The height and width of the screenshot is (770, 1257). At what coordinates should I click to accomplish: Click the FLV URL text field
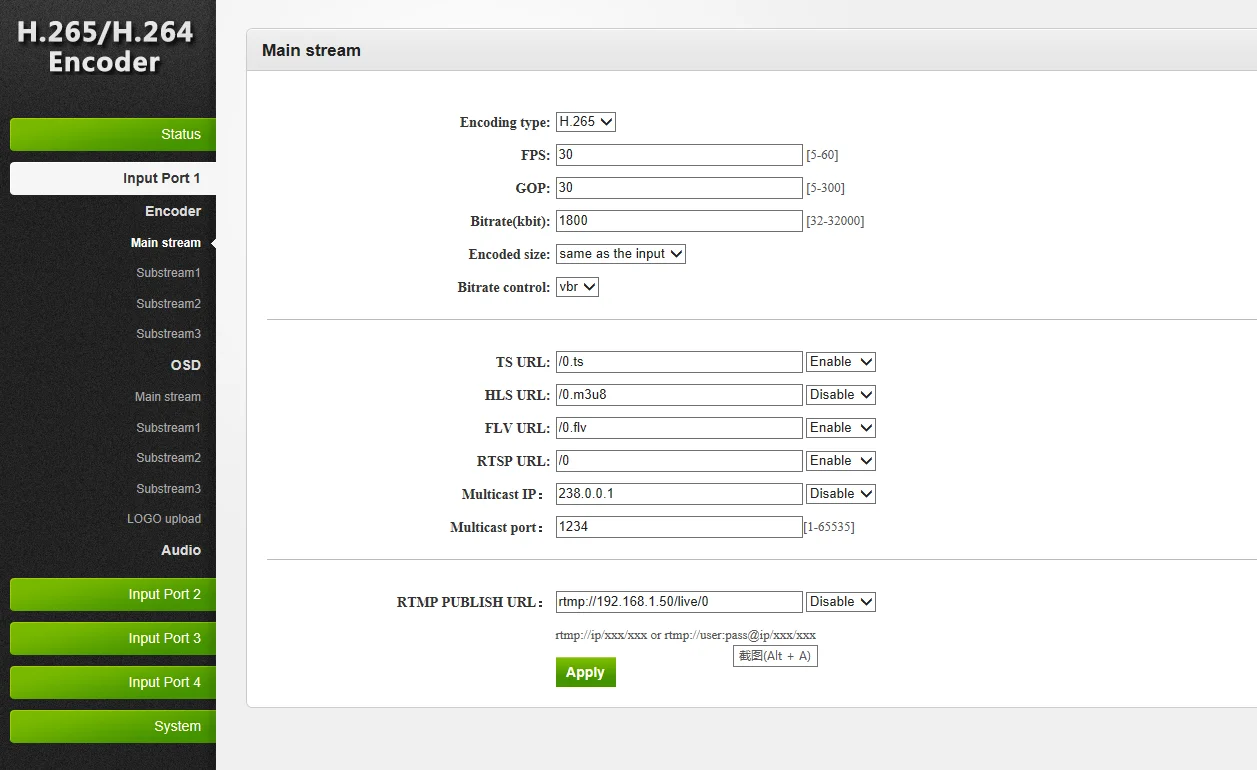(679, 428)
